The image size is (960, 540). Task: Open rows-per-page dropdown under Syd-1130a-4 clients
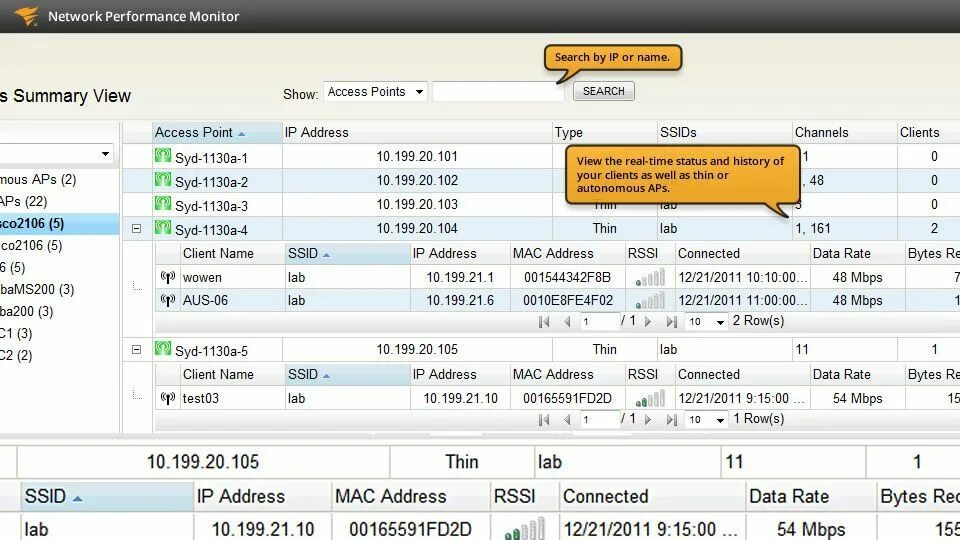707,321
